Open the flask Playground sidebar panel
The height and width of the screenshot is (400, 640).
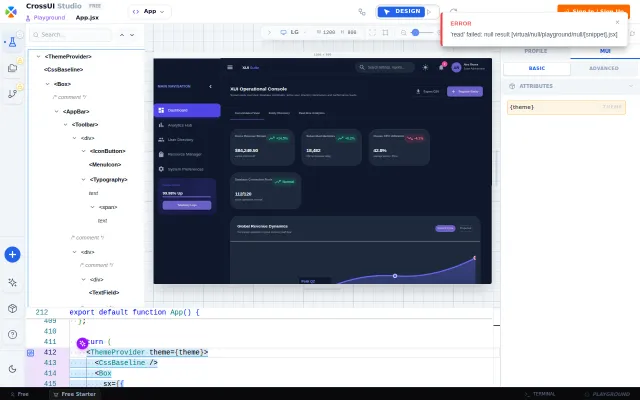coord(13,42)
